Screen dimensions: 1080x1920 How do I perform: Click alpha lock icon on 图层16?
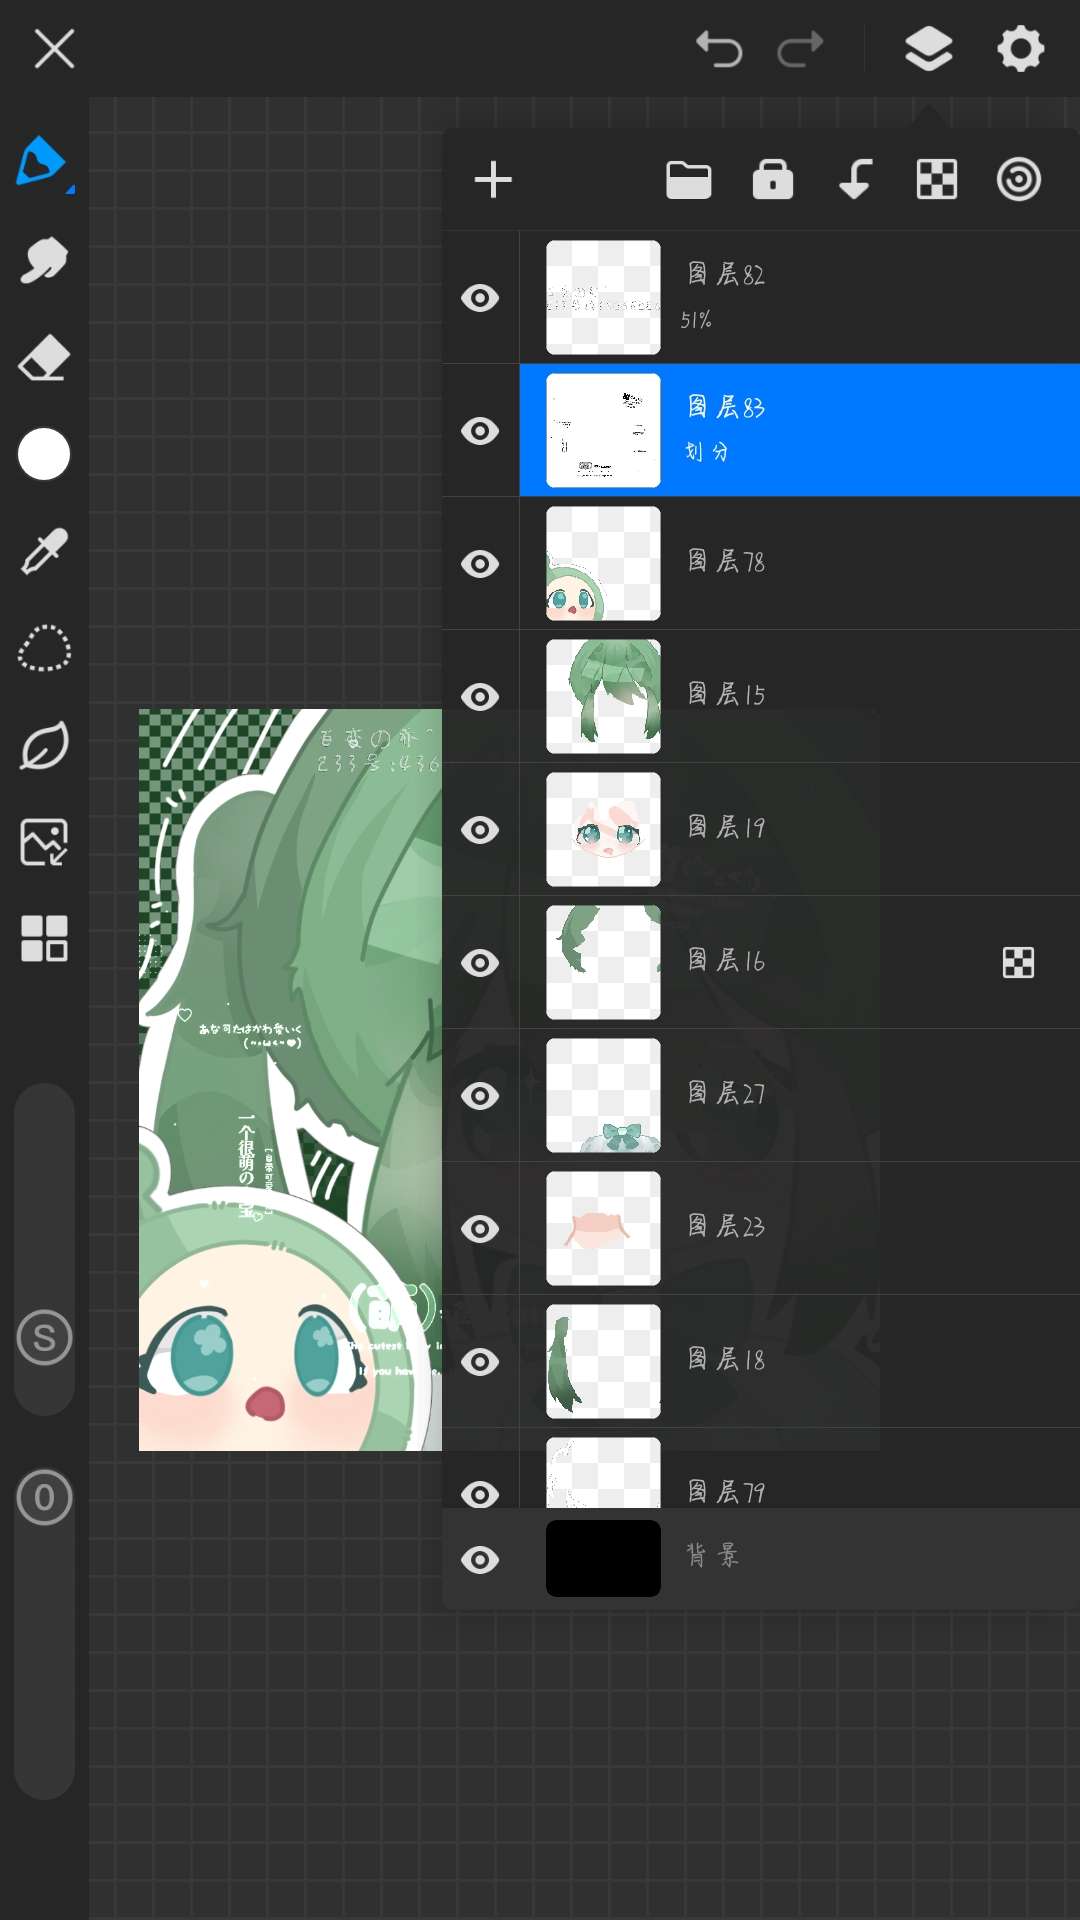(x=1018, y=963)
